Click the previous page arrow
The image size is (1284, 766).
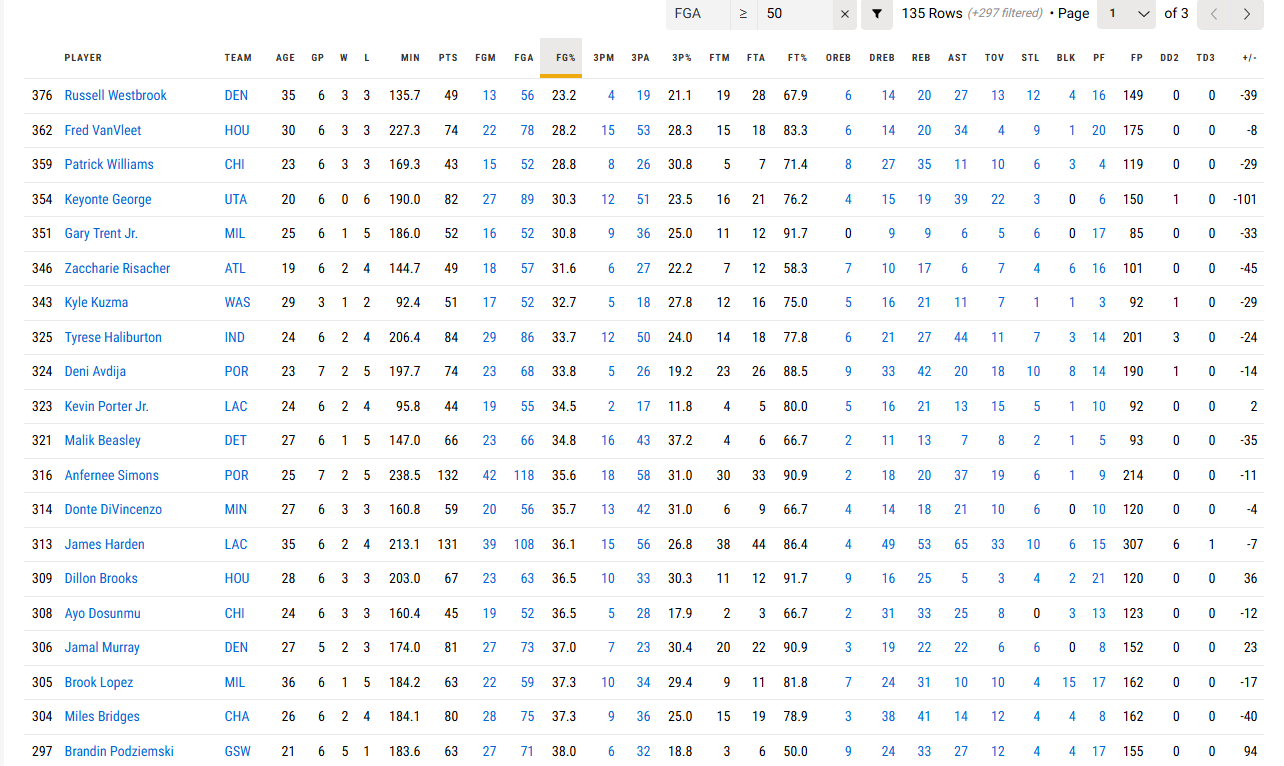coord(1213,14)
